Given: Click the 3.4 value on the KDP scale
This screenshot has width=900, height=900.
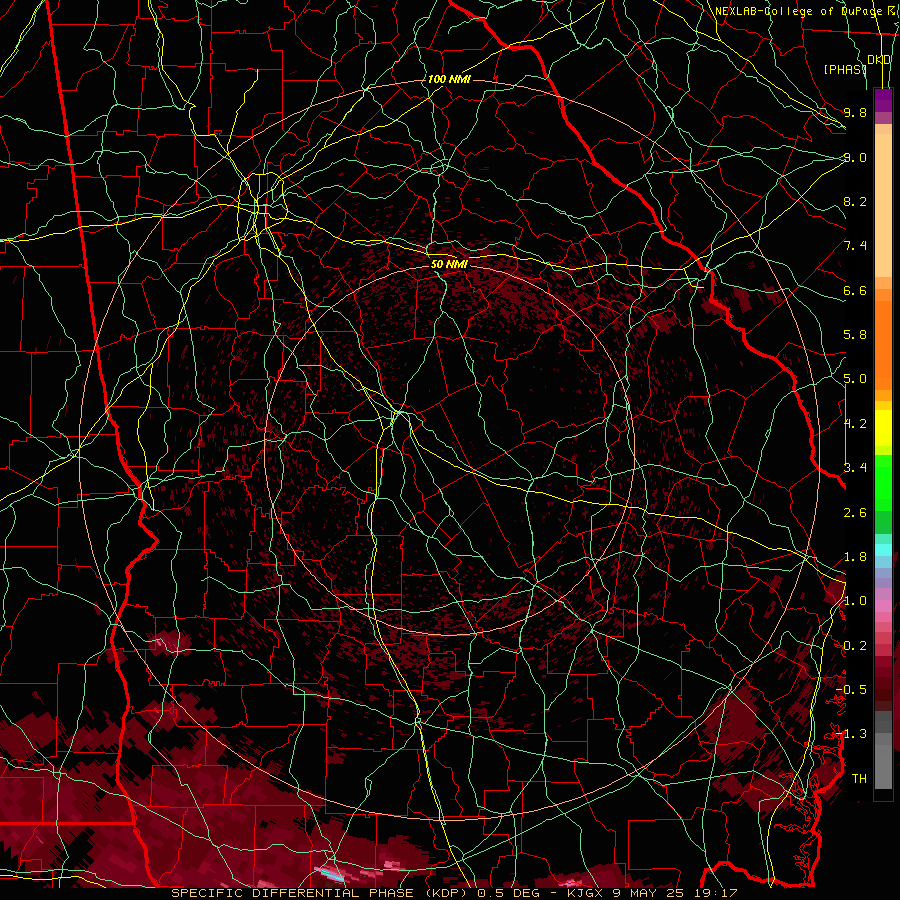Looking at the screenshot, I should [855, 467].
